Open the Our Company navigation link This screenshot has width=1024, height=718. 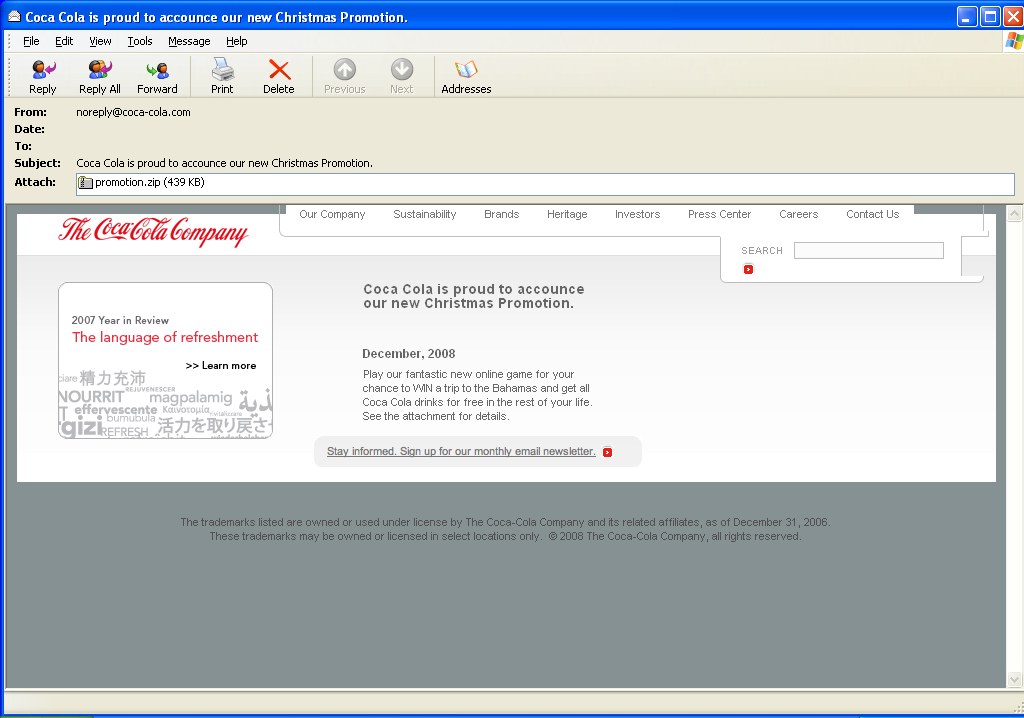pyautogui.click(x=332, y=214)
